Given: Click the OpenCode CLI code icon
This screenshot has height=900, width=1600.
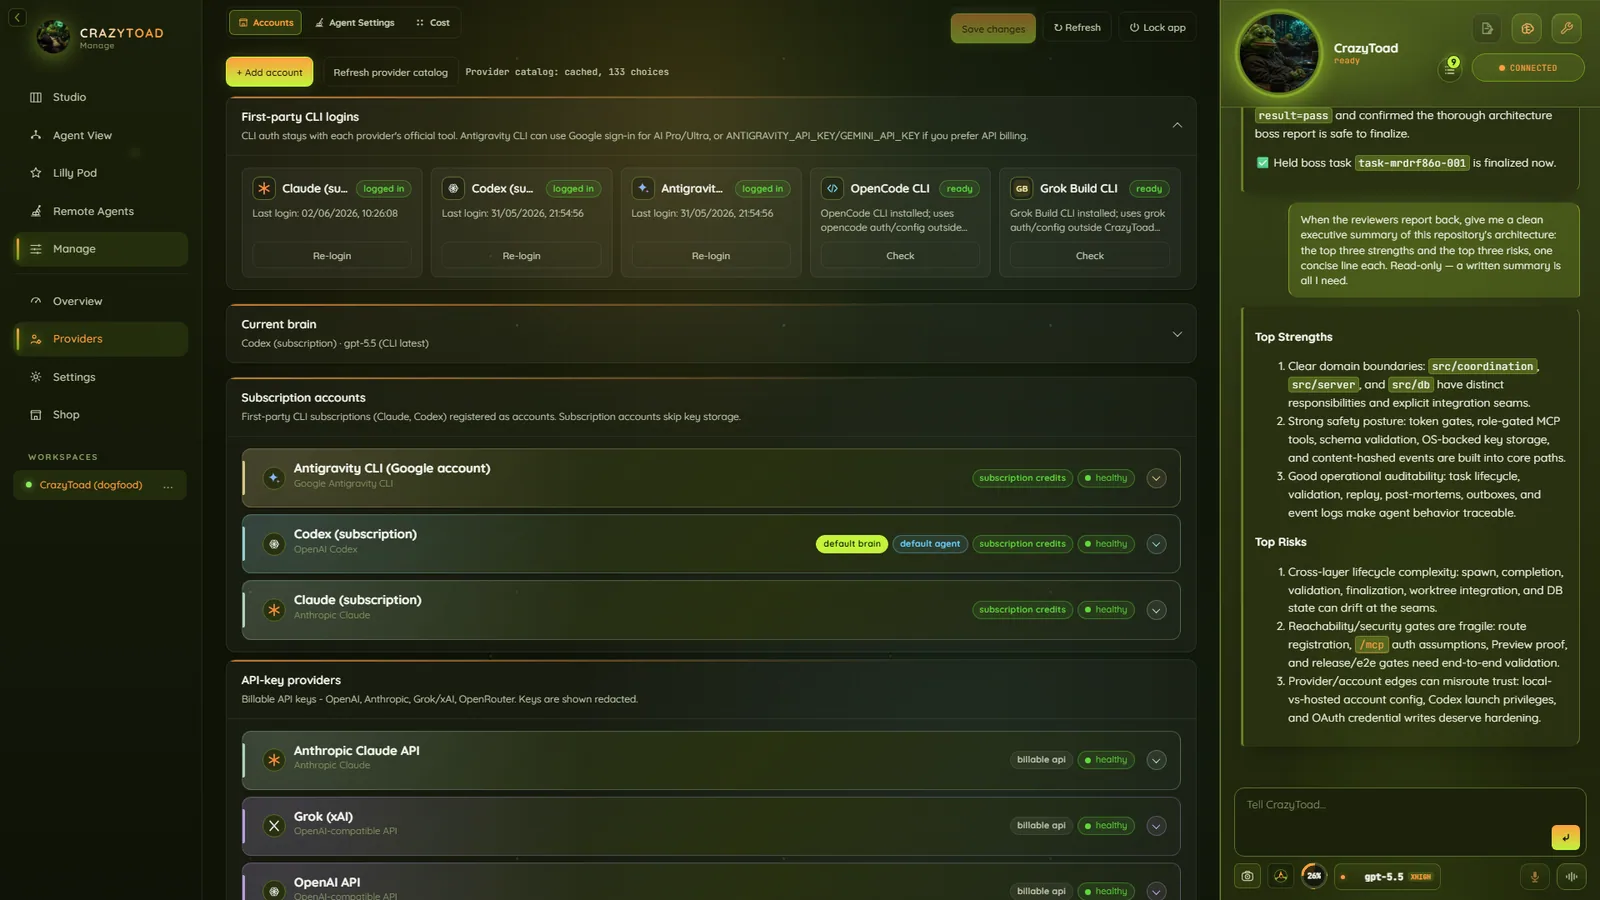Looking at the screenshot, I should click(832, 188).
